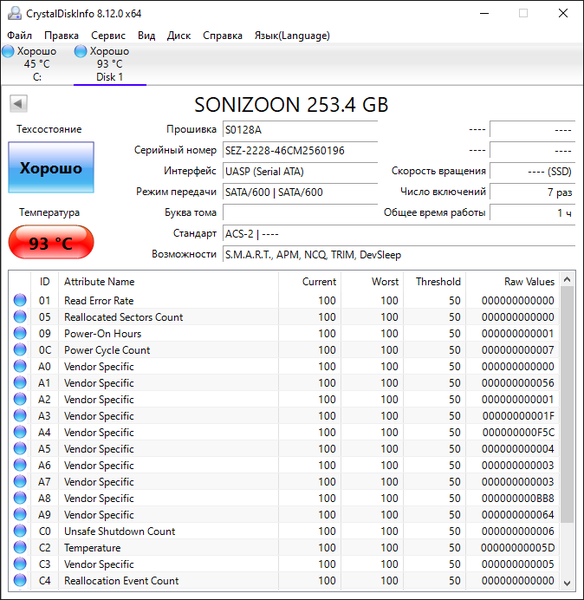Viewport: 584px width, 600px height.
Task: Open the Язык(Language) menu
Action: (292, 36)
